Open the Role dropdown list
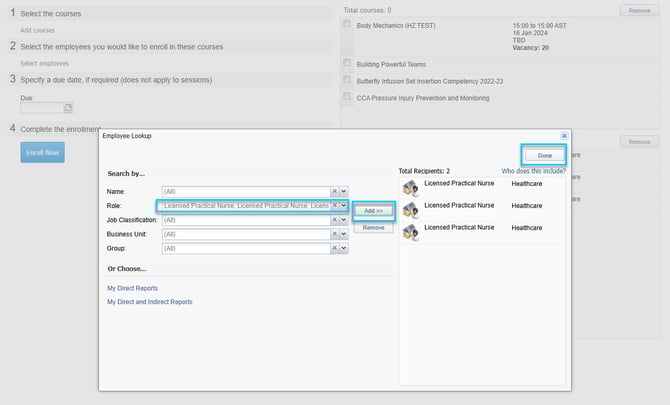 tap(344, 205)
